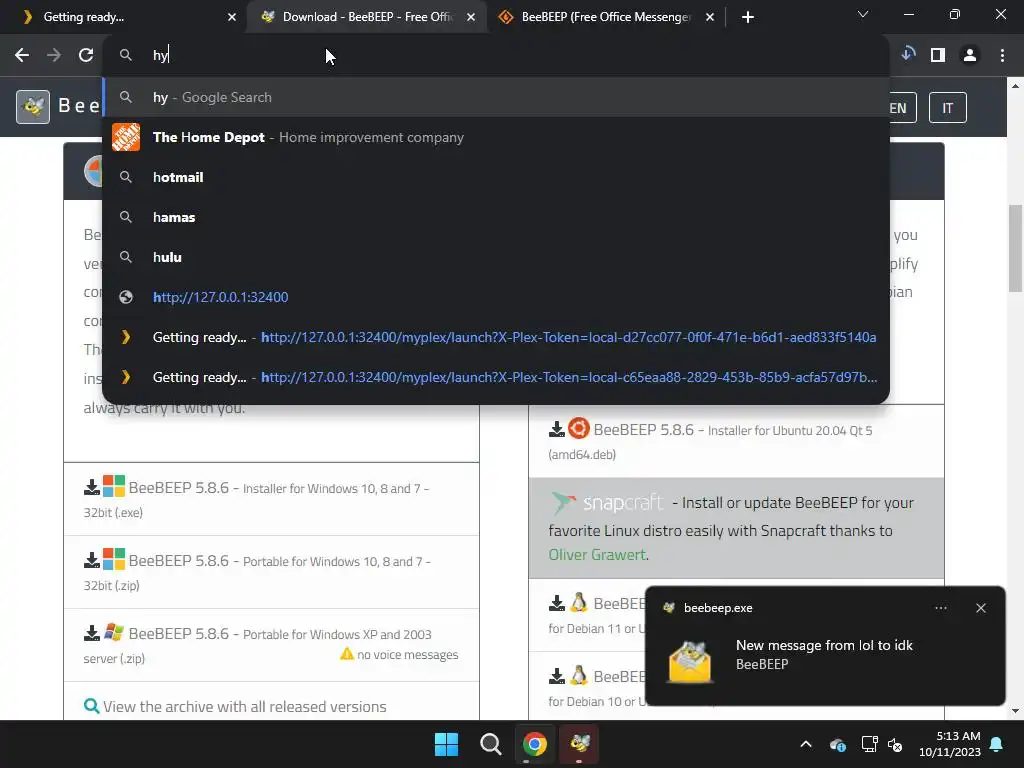Dismiss the beebeep.exe notification

pyautogui.click(x=981, y=608)
